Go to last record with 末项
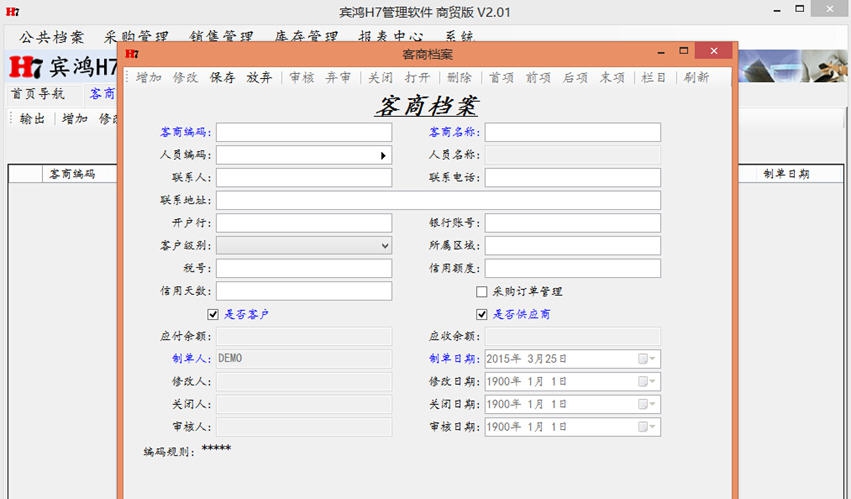Viewport: 851px width, 499px height. pos(612,78)
